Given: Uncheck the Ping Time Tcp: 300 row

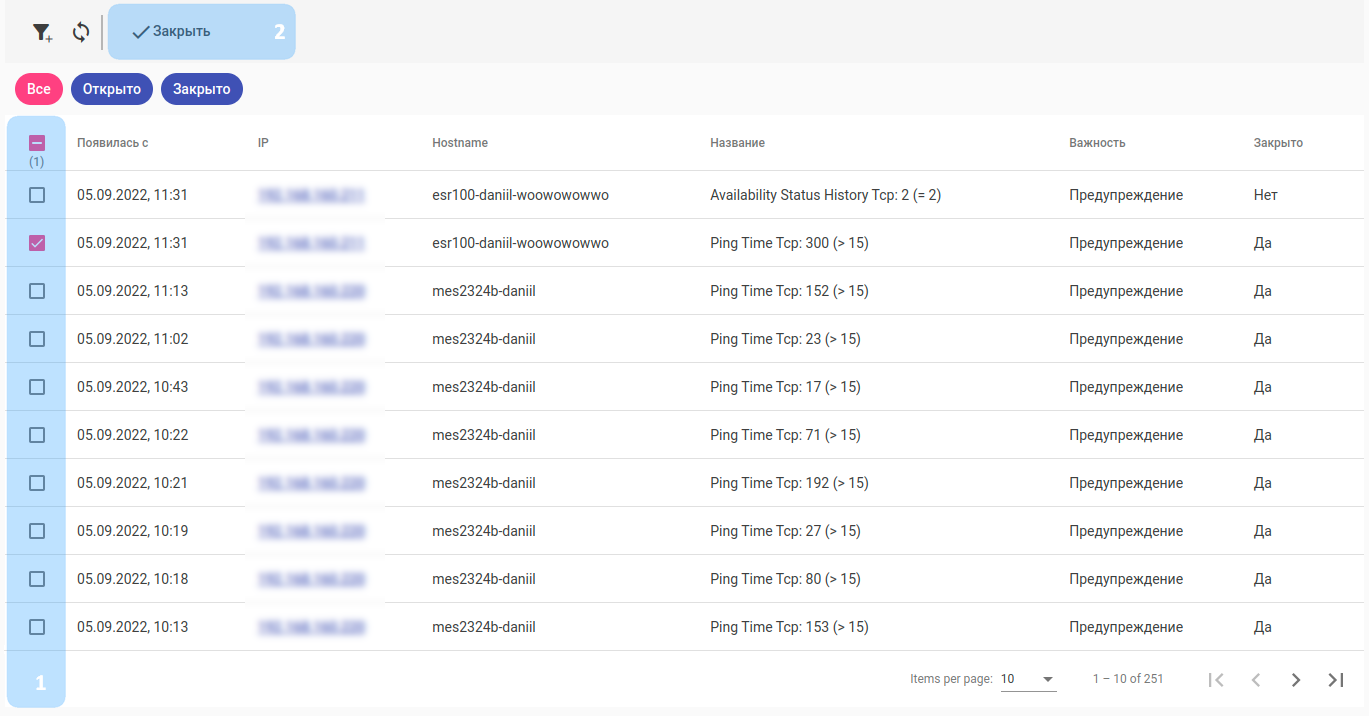Looking at the screenshot, I should coord(37,243).
